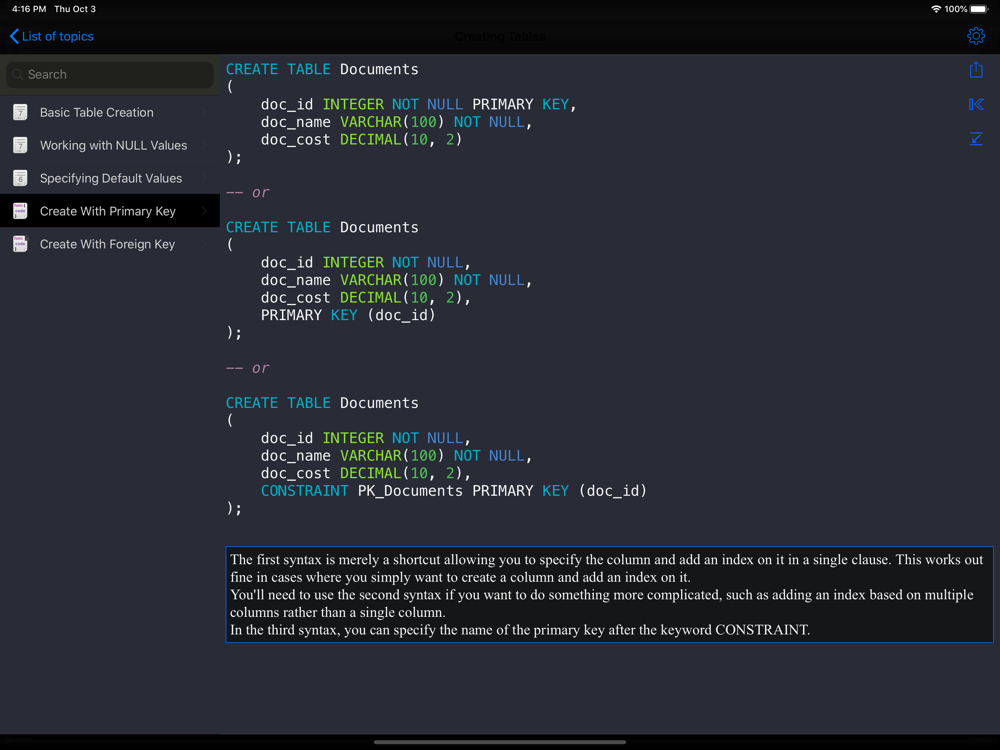The height and width of the screenshot is (750, 1000).
Task: Select the Working with NULL Values topic
Action: coord(113,145)
